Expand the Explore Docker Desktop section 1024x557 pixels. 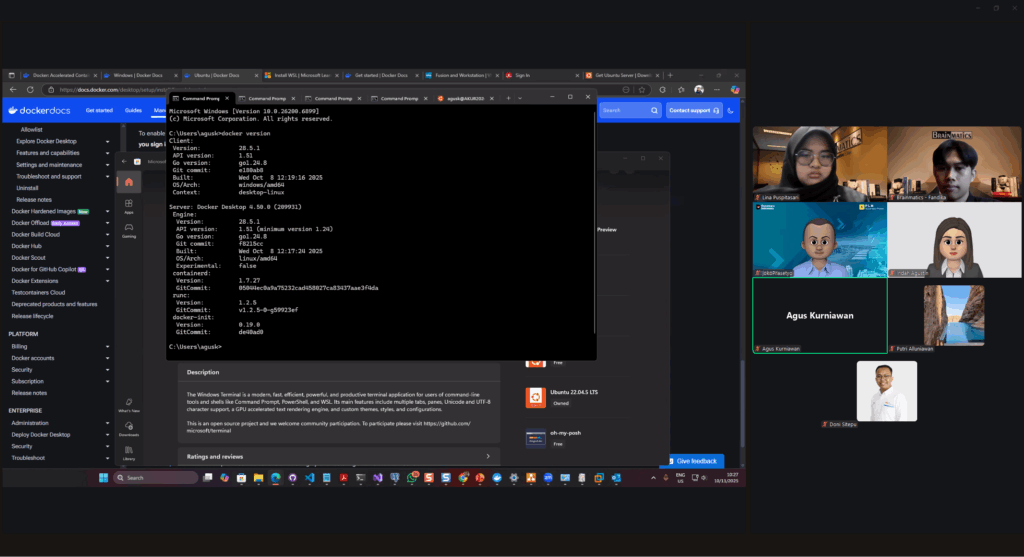pyautogui.click(x=107, y=141)
